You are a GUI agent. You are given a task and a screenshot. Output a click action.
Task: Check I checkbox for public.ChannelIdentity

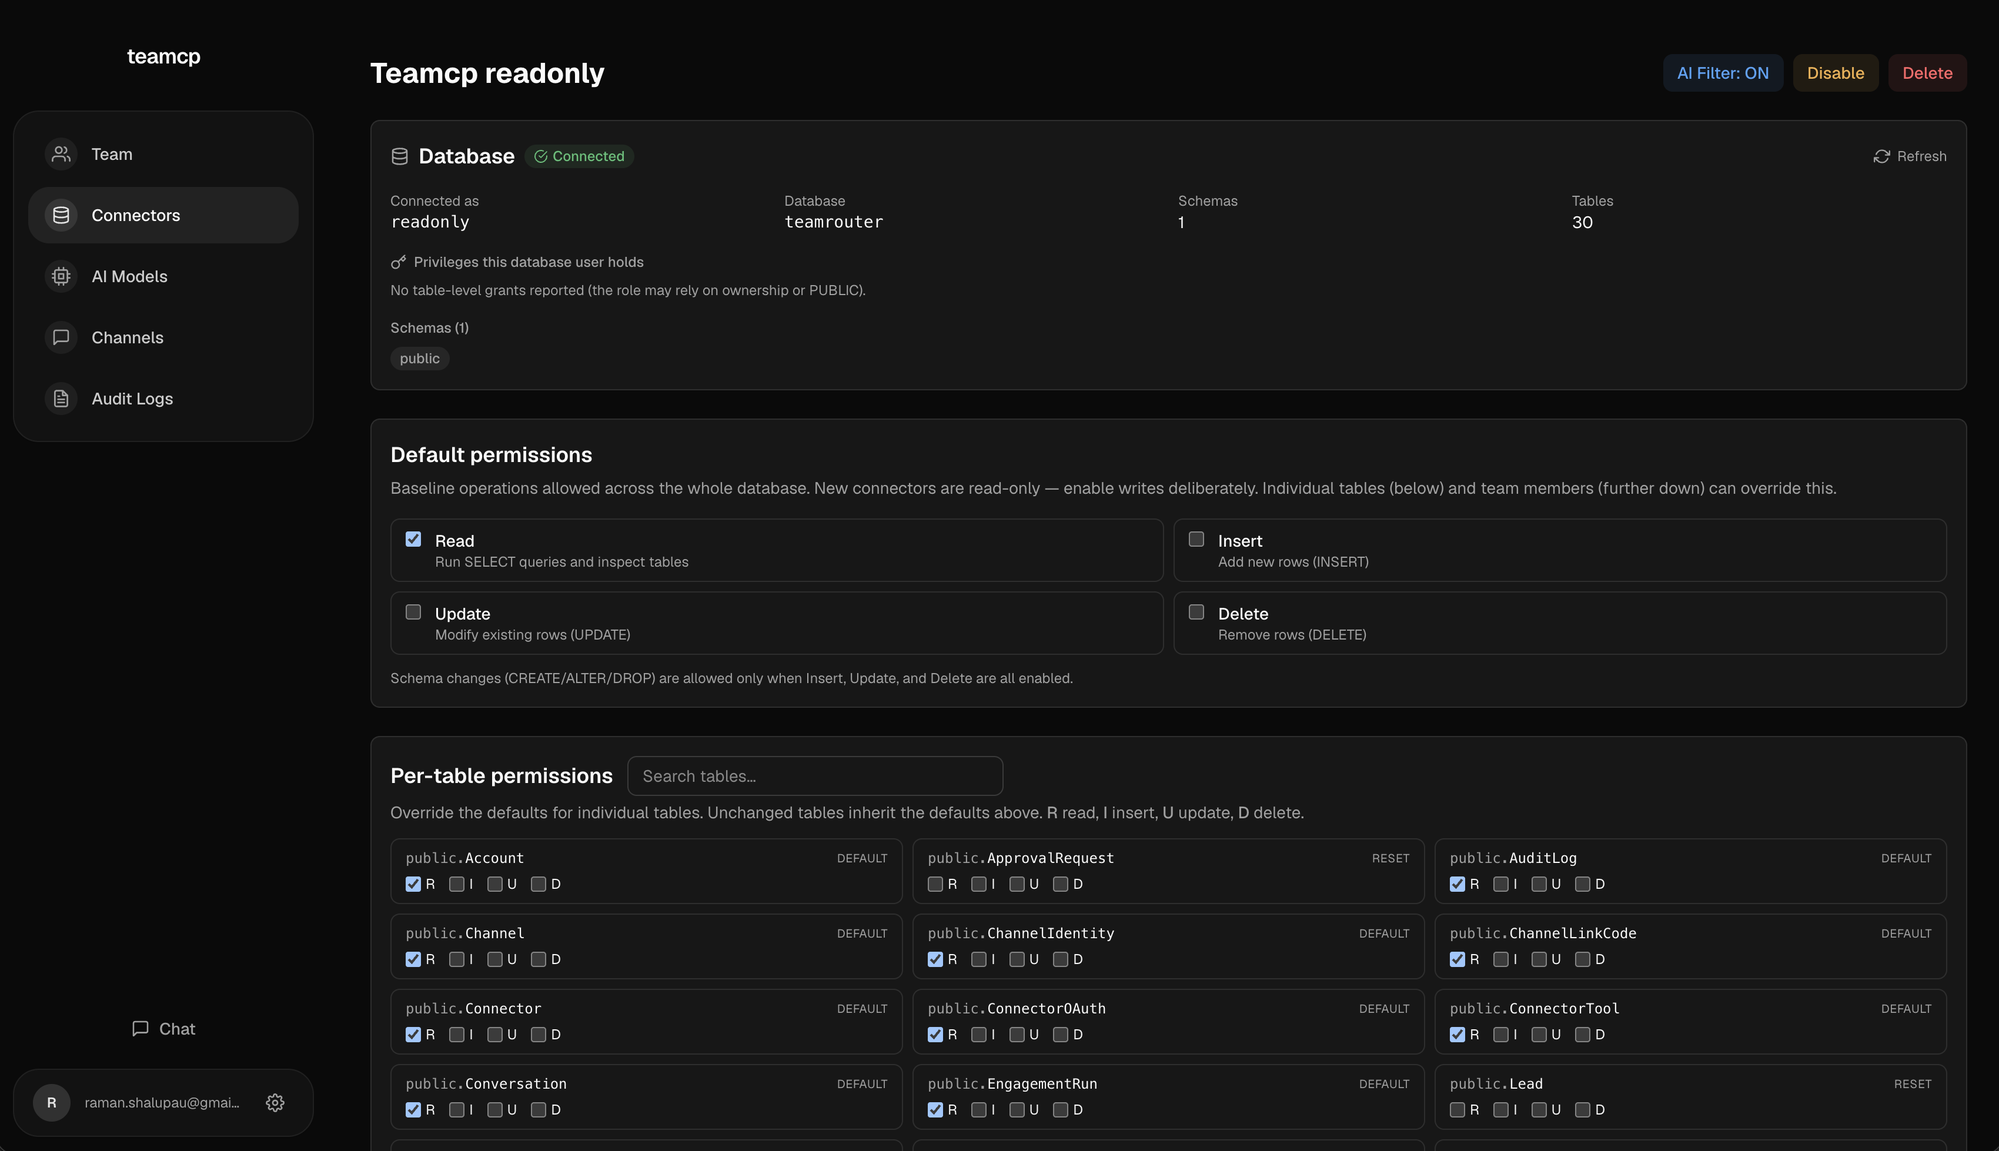979,959
